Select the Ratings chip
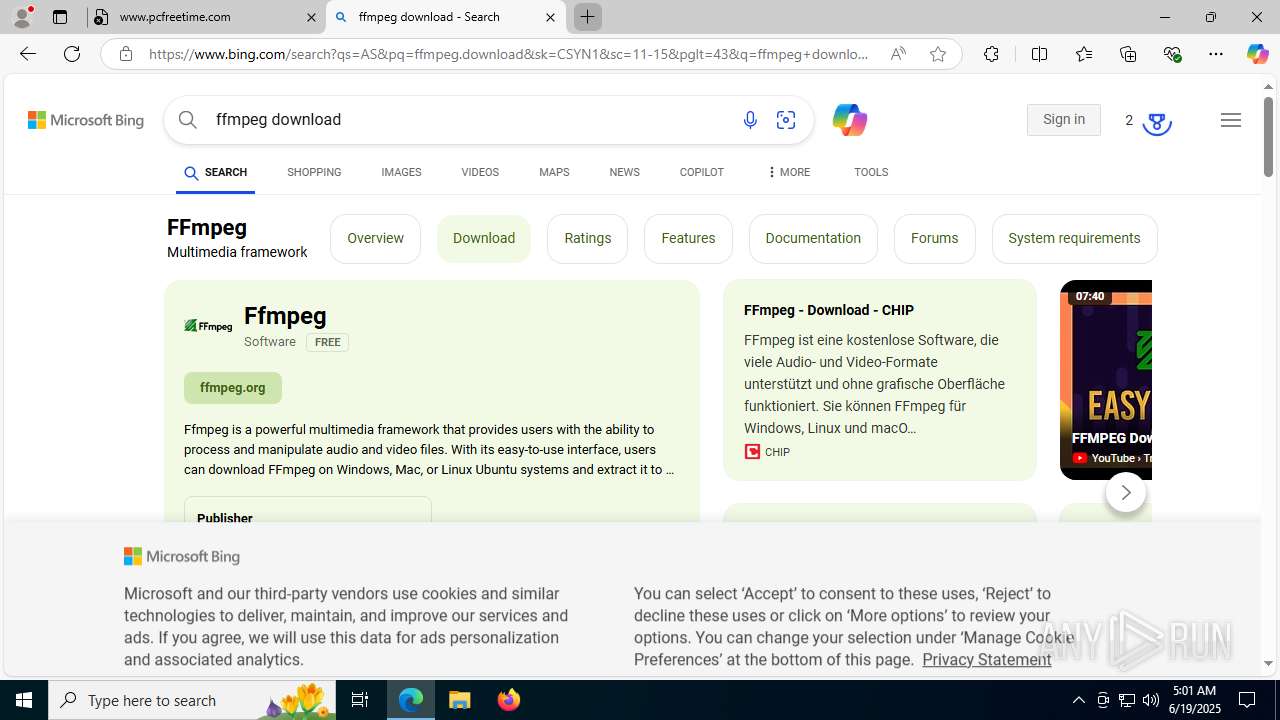Image resolution: width=1280 pixels, height=720 pixels. coord(587,239)
